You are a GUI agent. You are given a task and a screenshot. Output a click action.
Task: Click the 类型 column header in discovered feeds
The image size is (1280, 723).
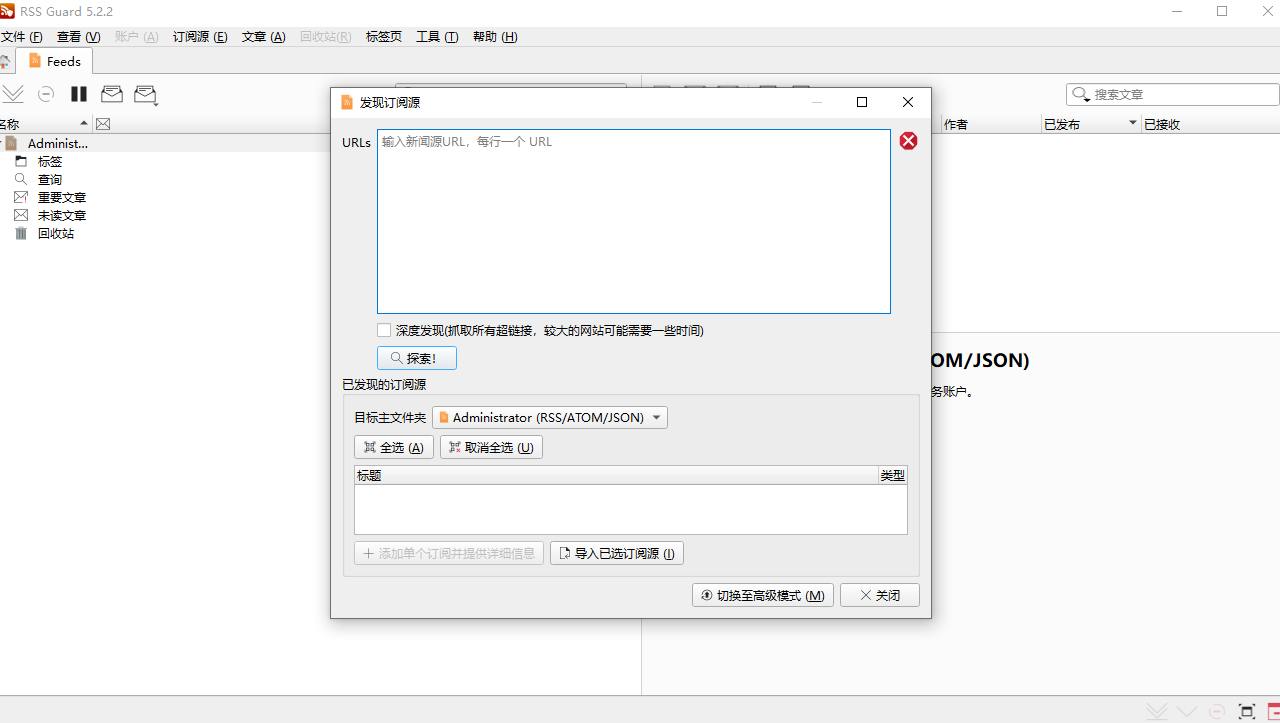(893, 475)
